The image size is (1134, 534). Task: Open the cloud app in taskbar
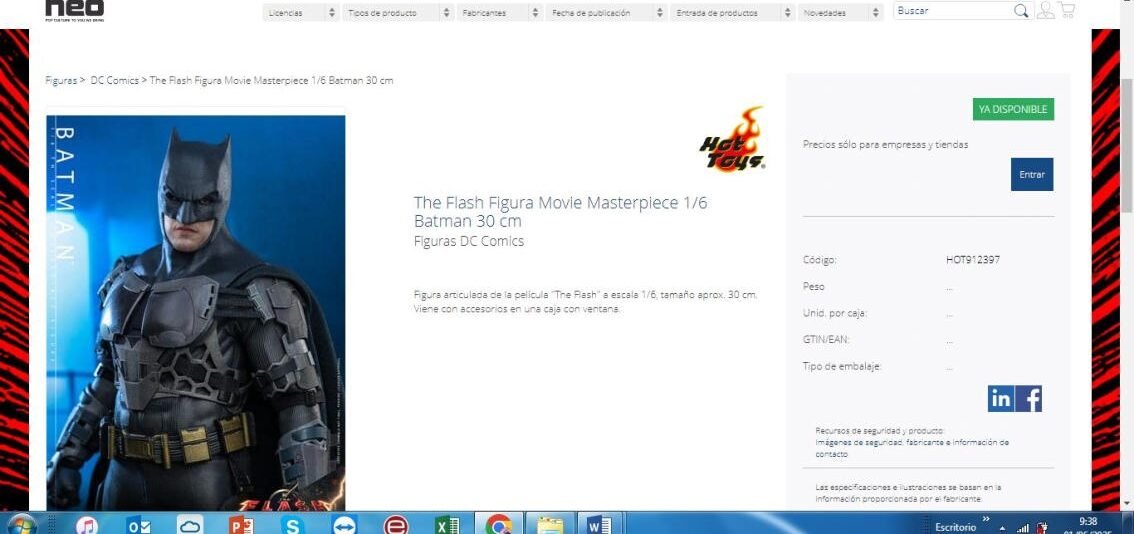click(x=189, y=525)
